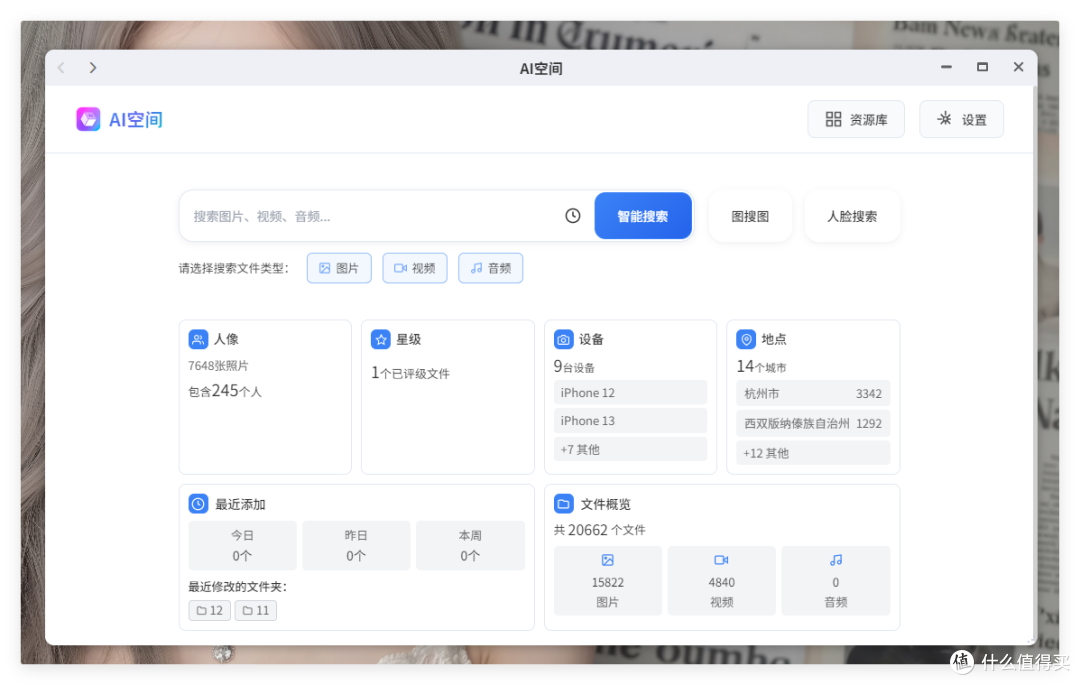The image size is (1080, 685).
Task: Open the 0 音频 overview tile
Action: click(835, 580)
